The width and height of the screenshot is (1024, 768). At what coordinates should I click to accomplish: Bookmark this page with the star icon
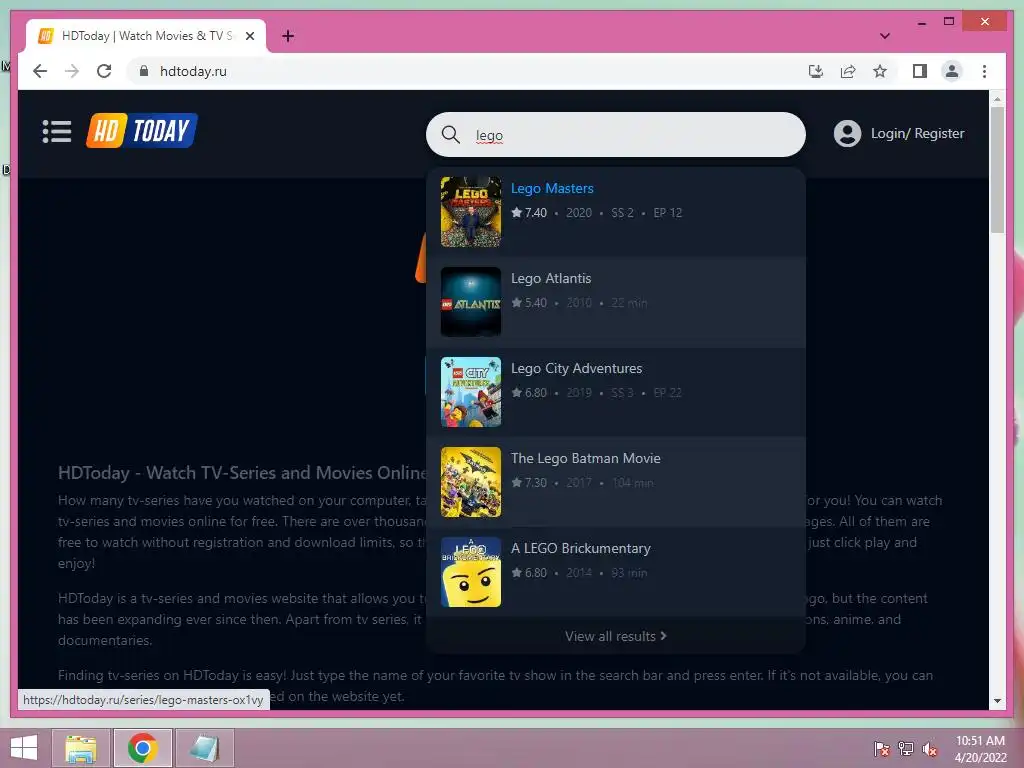tap(880, 71)
